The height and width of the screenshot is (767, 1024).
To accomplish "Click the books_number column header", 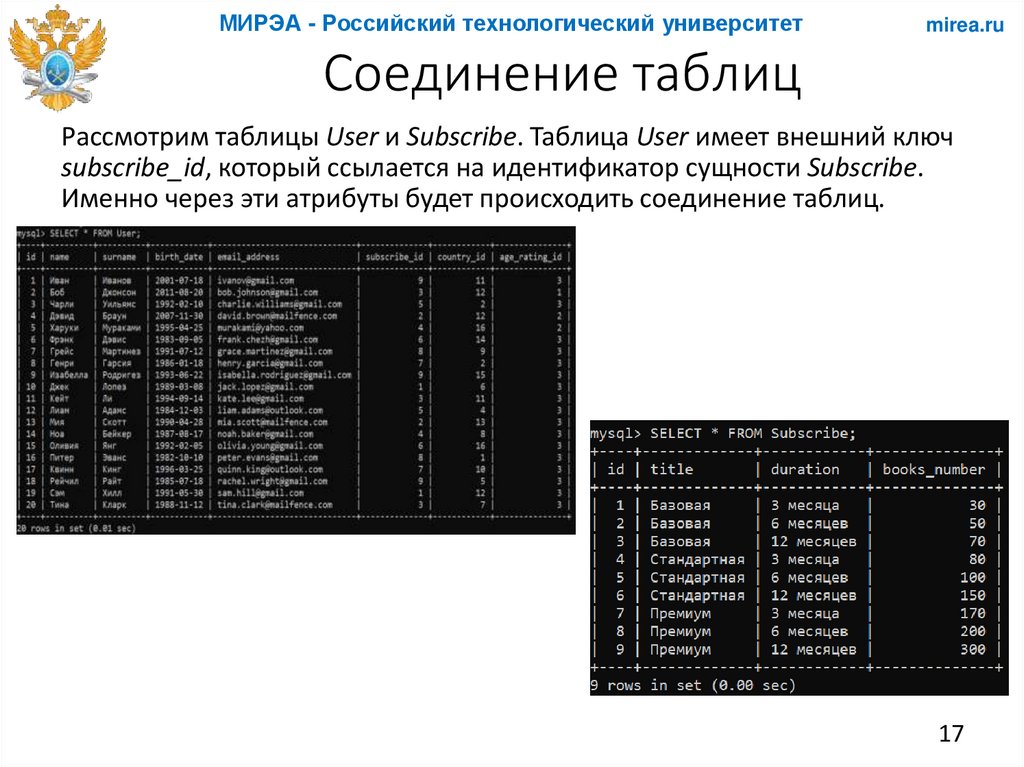I will coord(930,468).
